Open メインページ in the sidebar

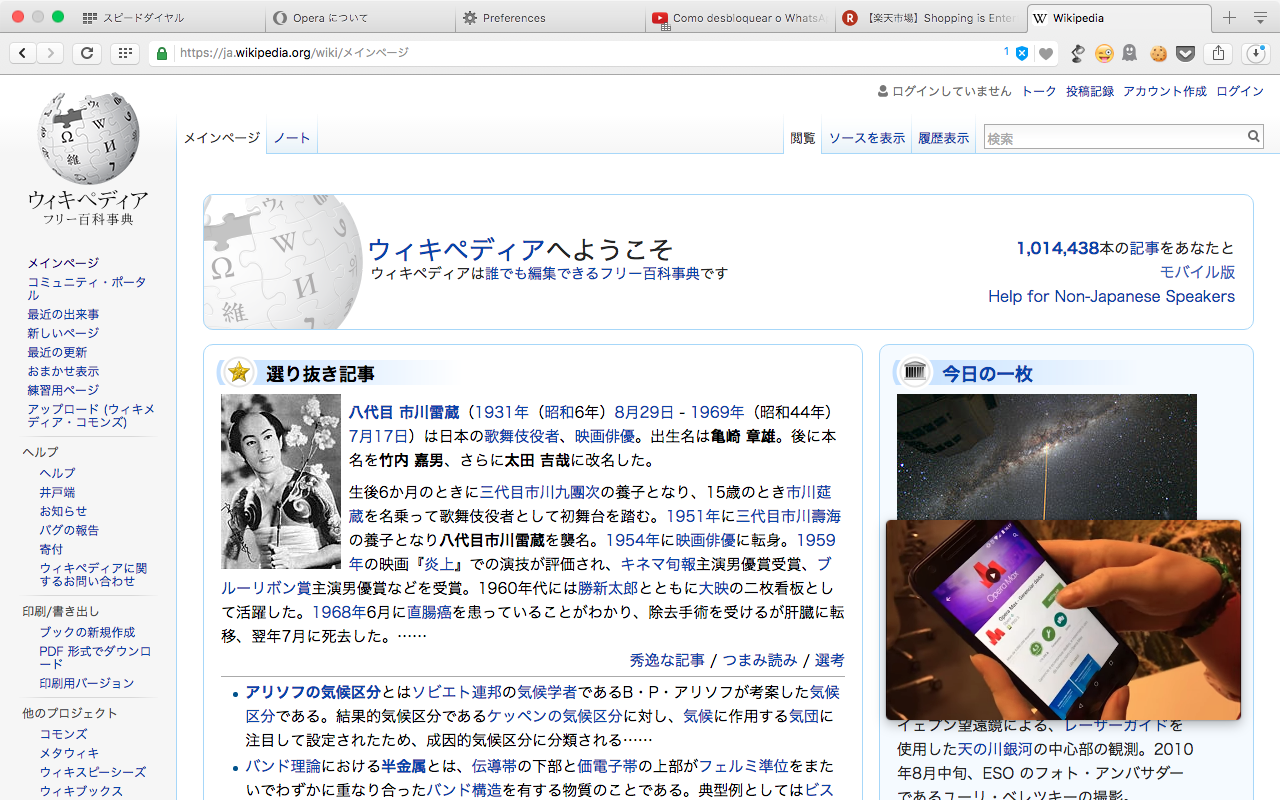point(63,263)
